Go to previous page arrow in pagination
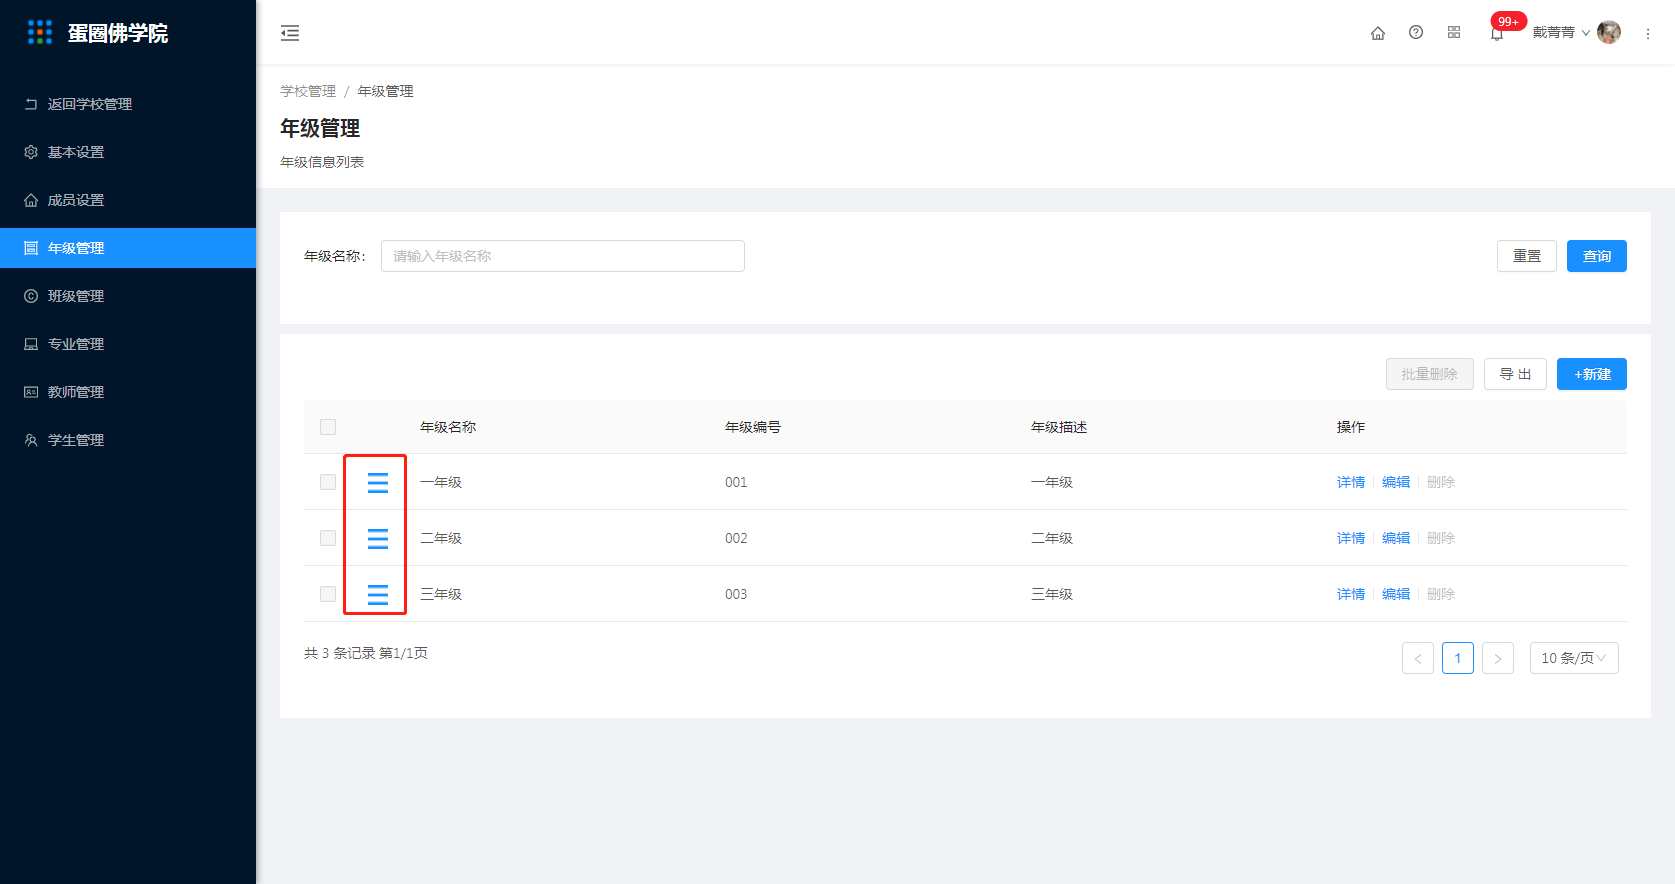Viewport: 1675px width, 884px height. coord(1418,658)
